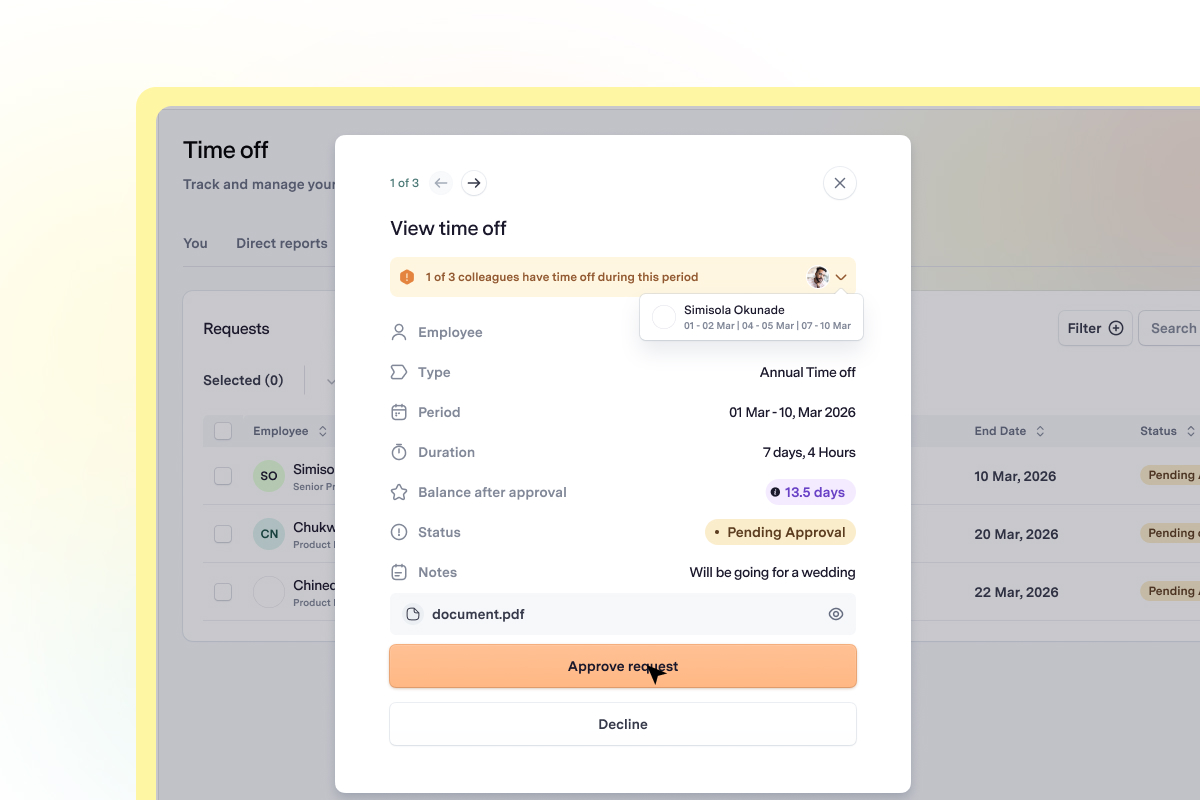Click the previous request arrow
Viewport: 1200px width, 800px height.
[441, 183]
